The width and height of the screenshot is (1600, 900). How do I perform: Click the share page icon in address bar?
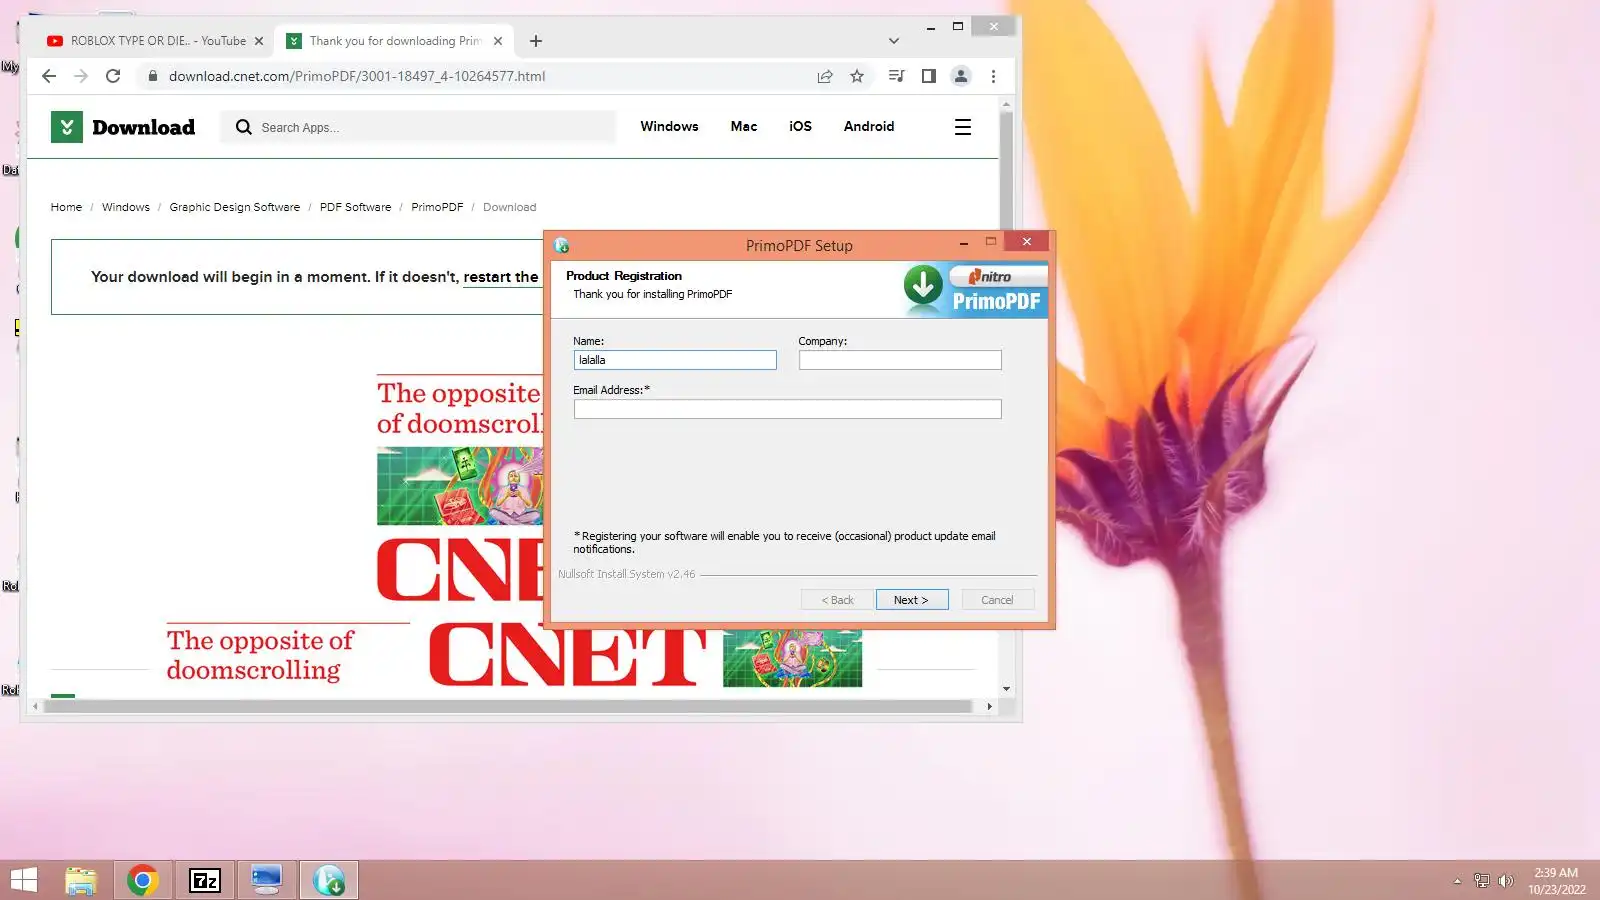(825, 76)
